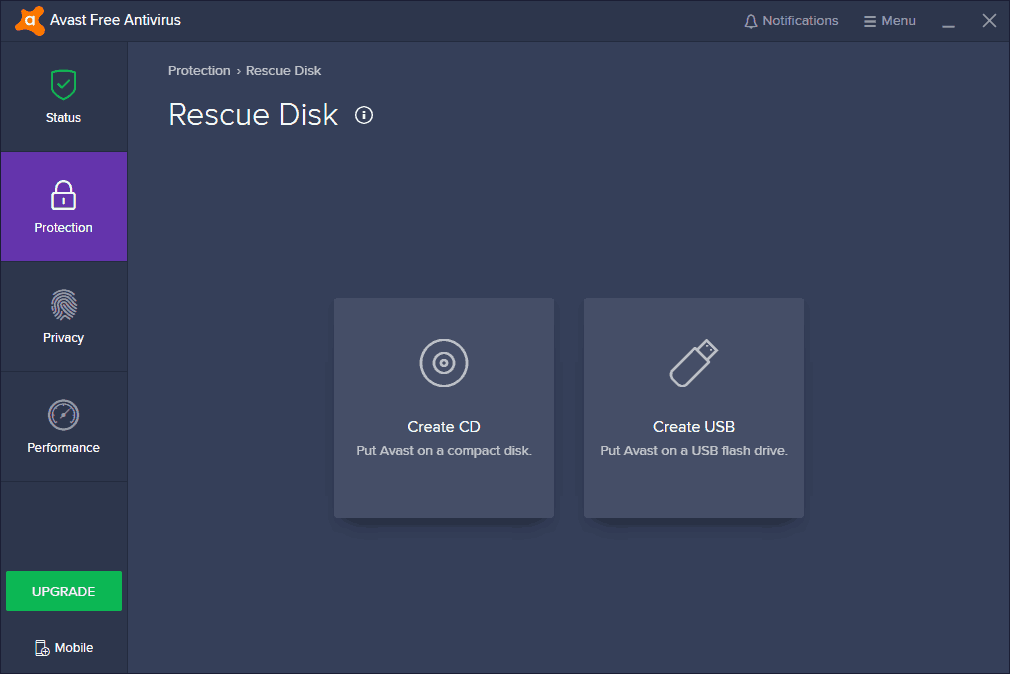Select the Performance gauge icon
This screenshot has height=674, width=1010.
click(x=63, y=415)
